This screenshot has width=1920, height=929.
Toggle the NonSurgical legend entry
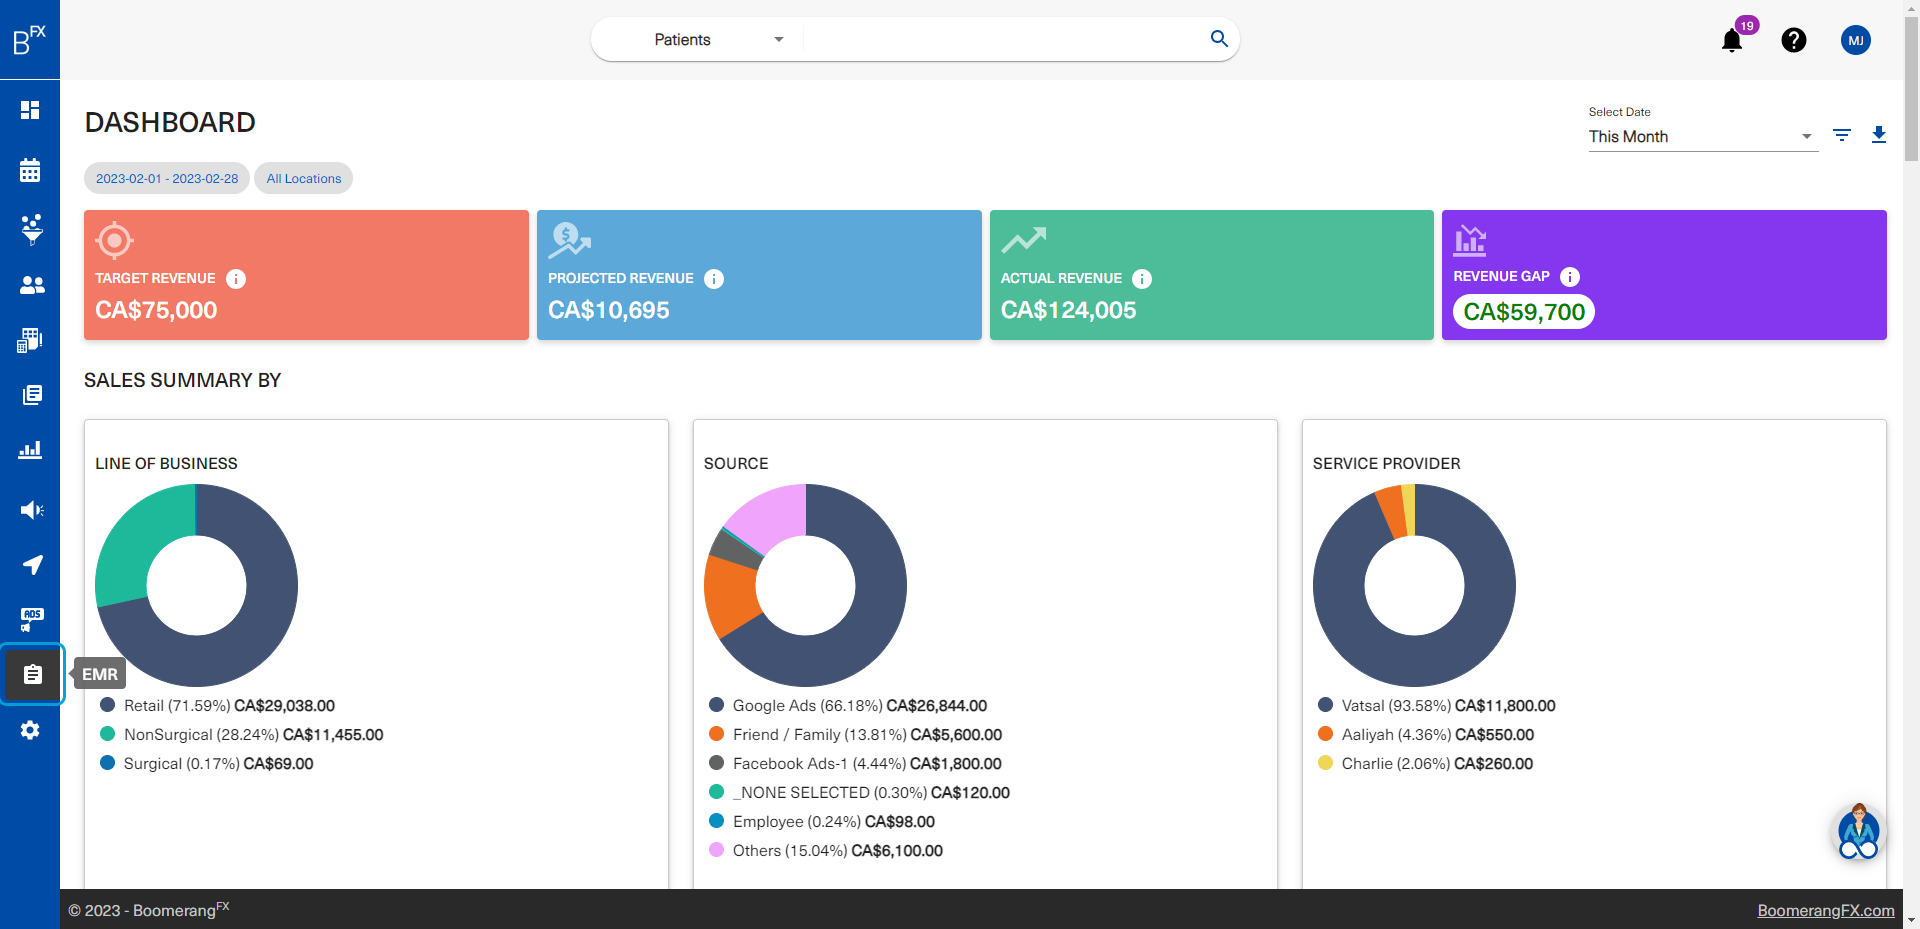click(x=242, y=734)
